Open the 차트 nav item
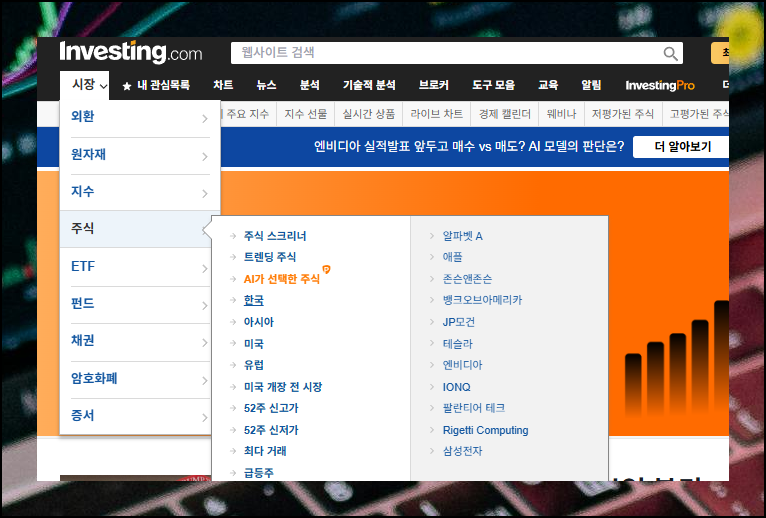The image size is (766, 518). [x=223, y=85]
